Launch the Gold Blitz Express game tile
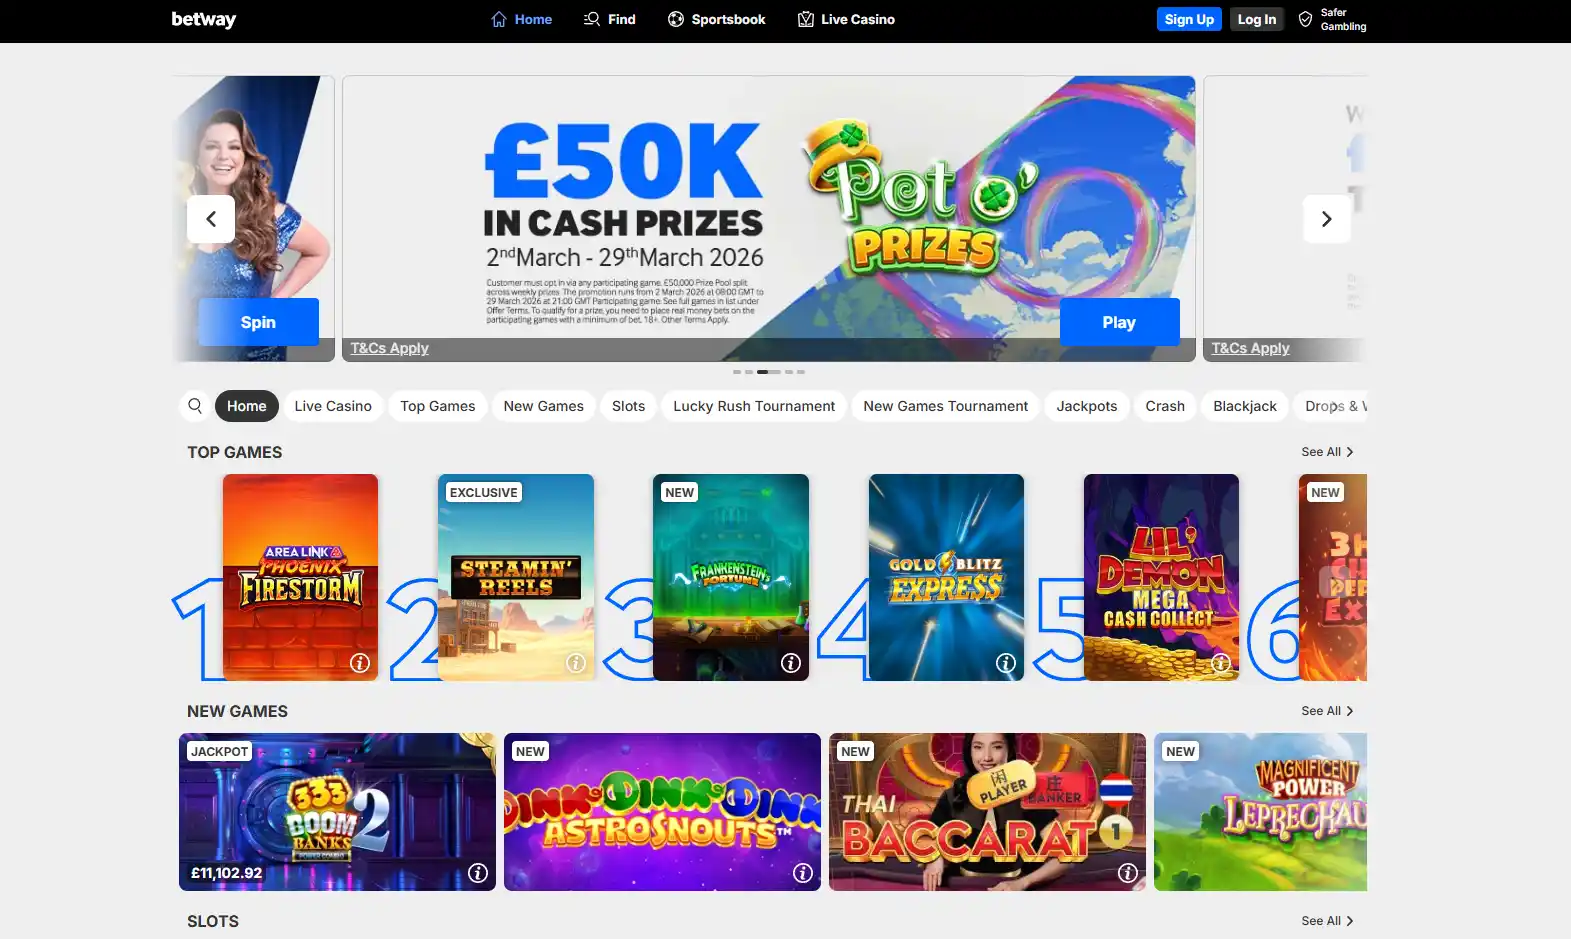 tap(946, 577)
